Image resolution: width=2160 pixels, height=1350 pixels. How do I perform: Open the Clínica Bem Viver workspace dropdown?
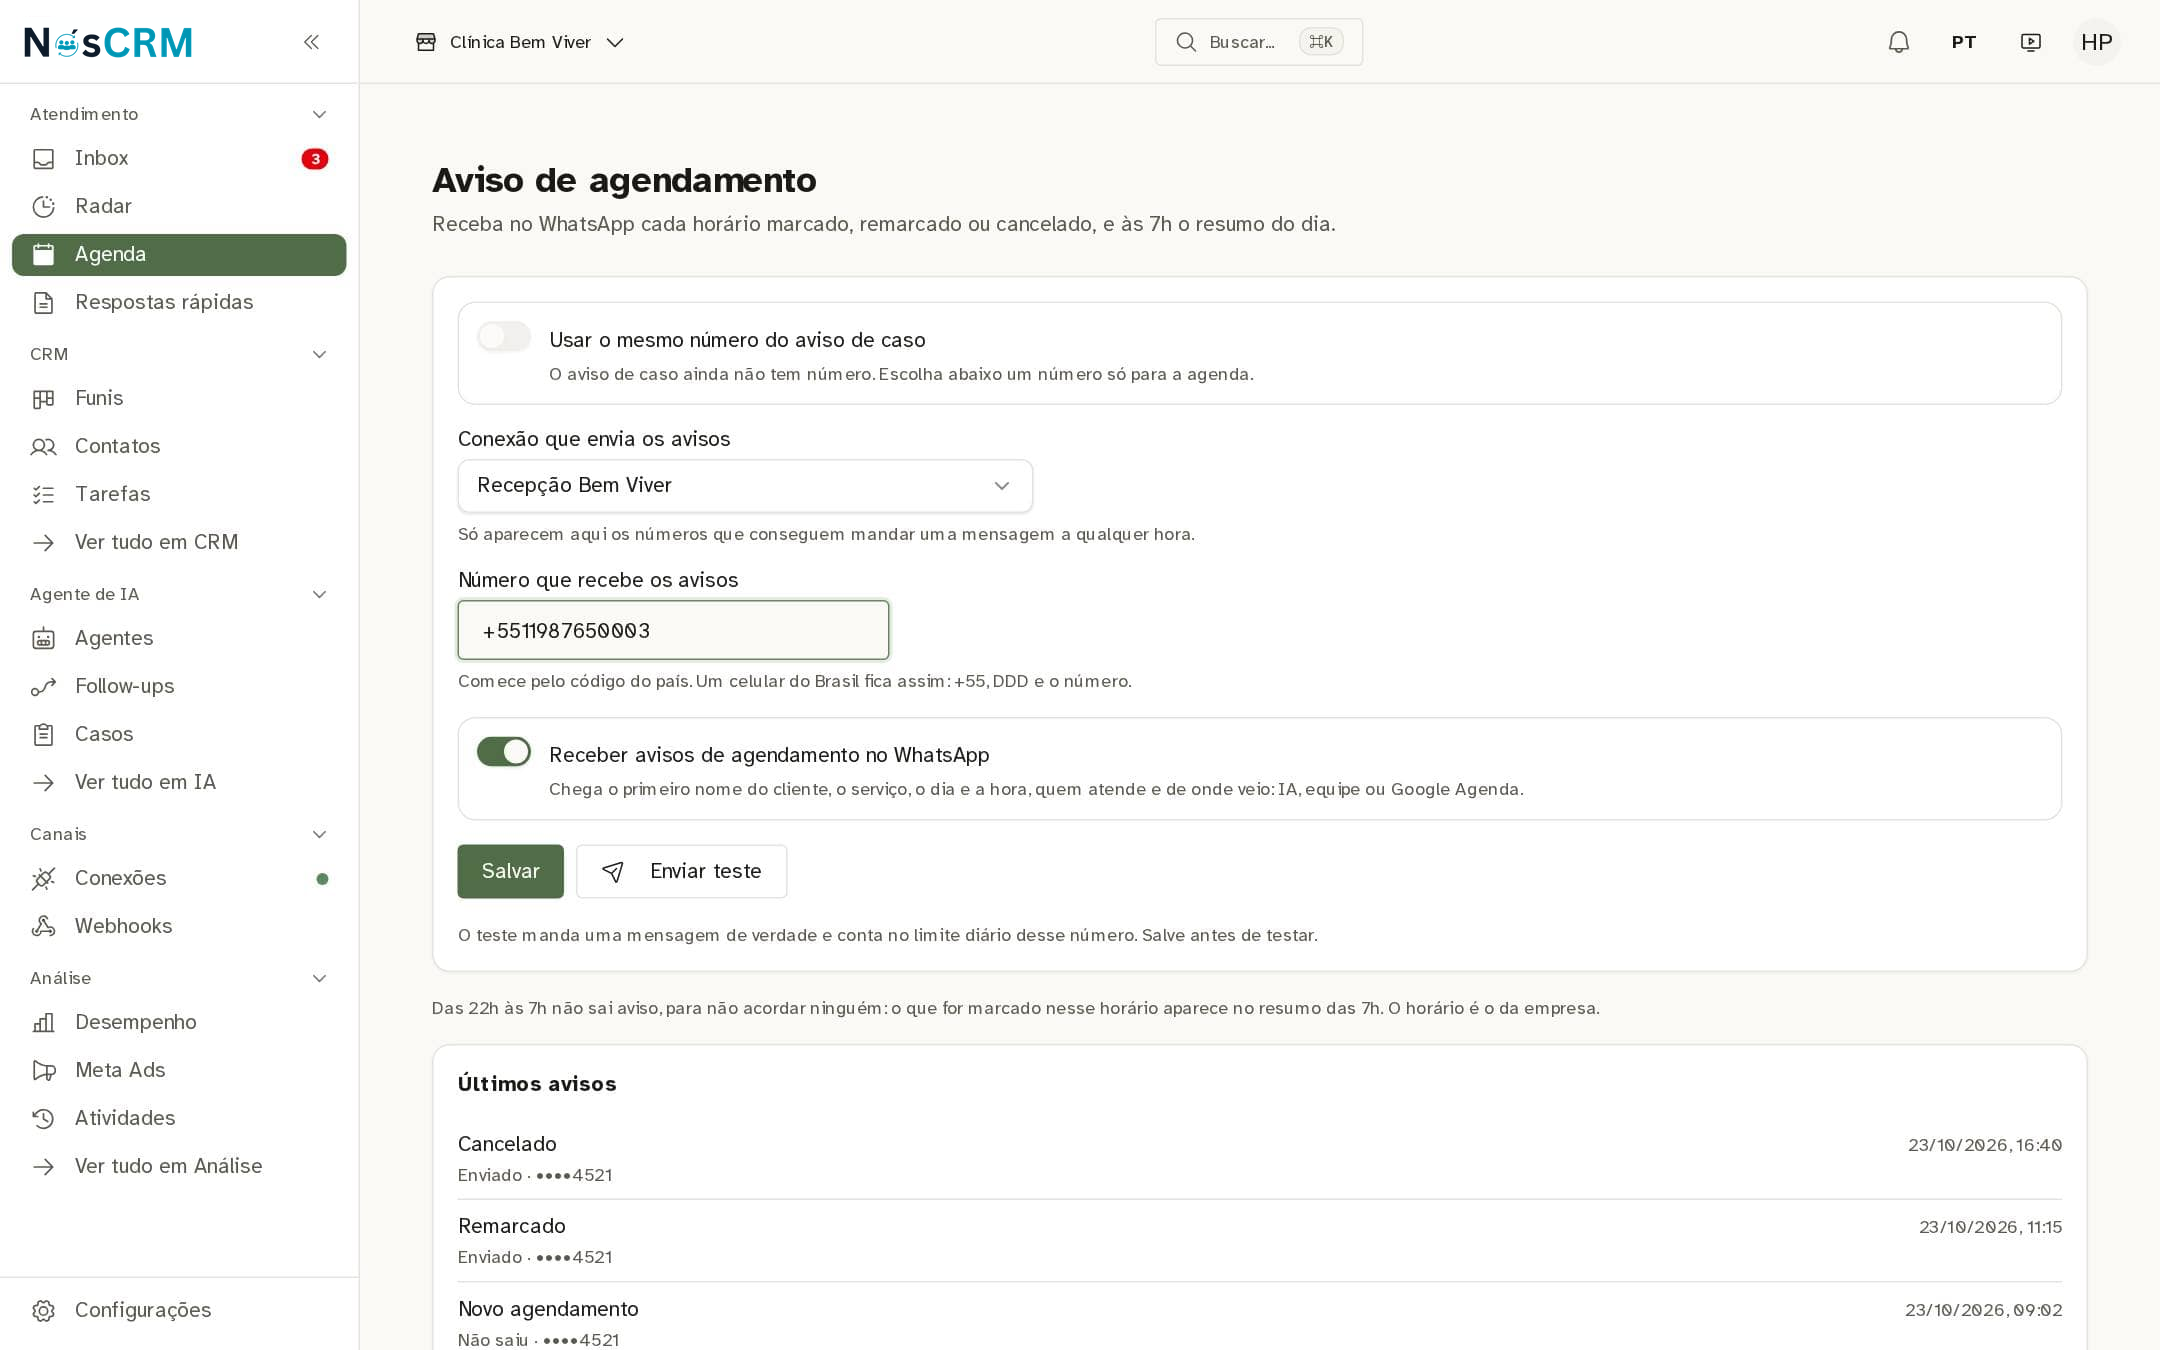pos(520,42)
